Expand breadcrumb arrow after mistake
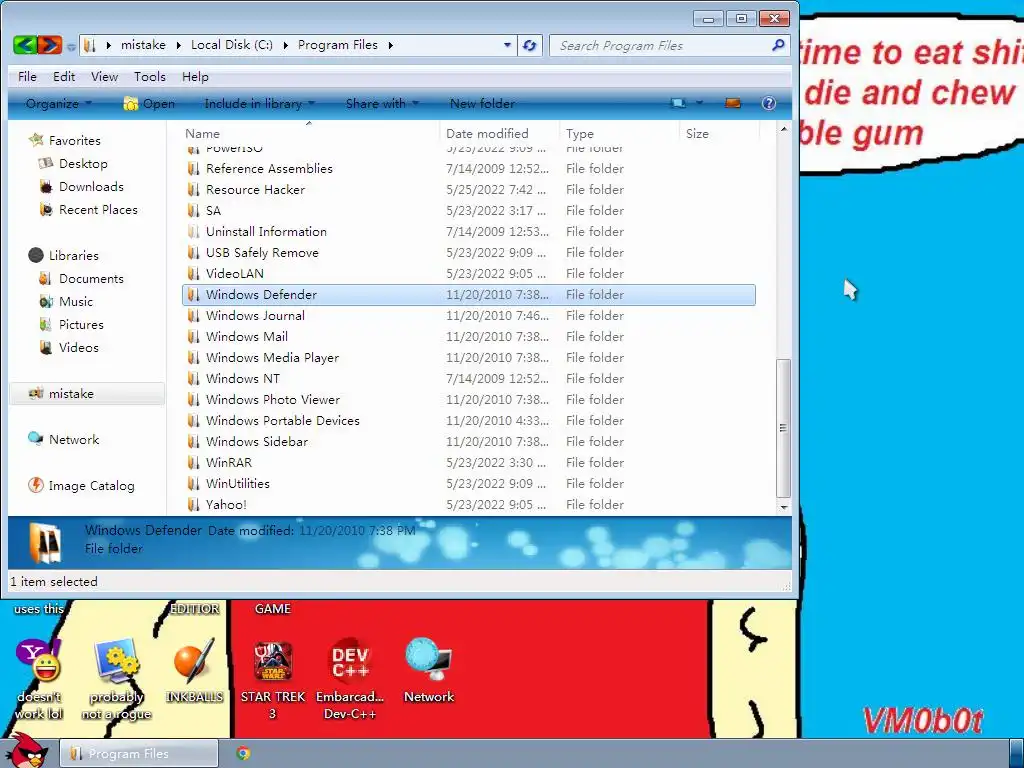This screenshot has height=768, width=1024. [178, 45]
